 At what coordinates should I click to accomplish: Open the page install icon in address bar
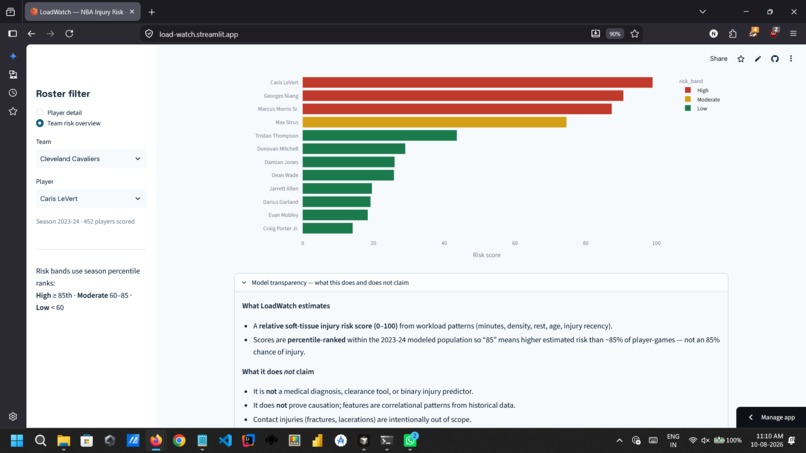[595, 34]
